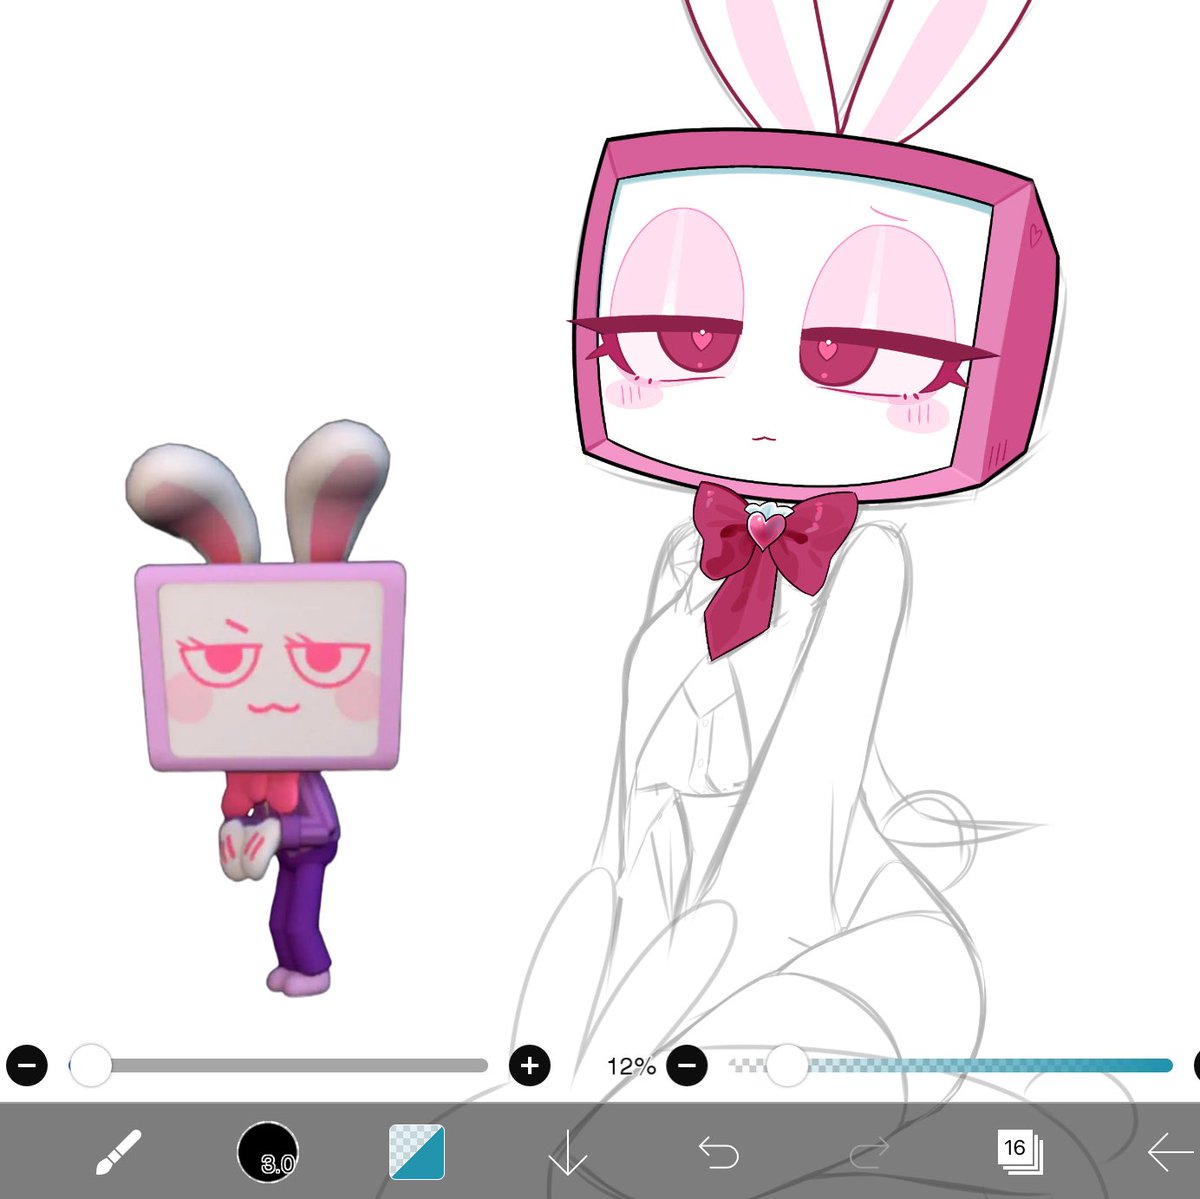
Task: Open the color picker swatch
Action: (x=417, y=1152)
